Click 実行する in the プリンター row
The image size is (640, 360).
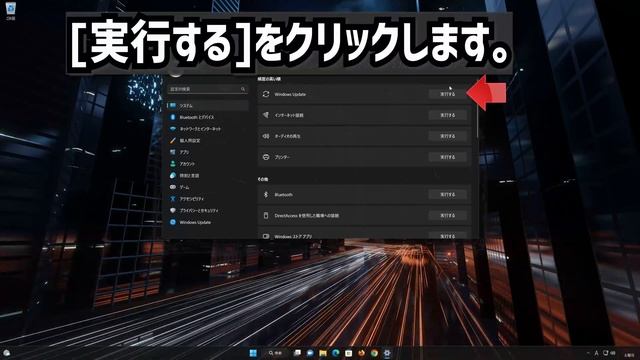coord(447,157)
